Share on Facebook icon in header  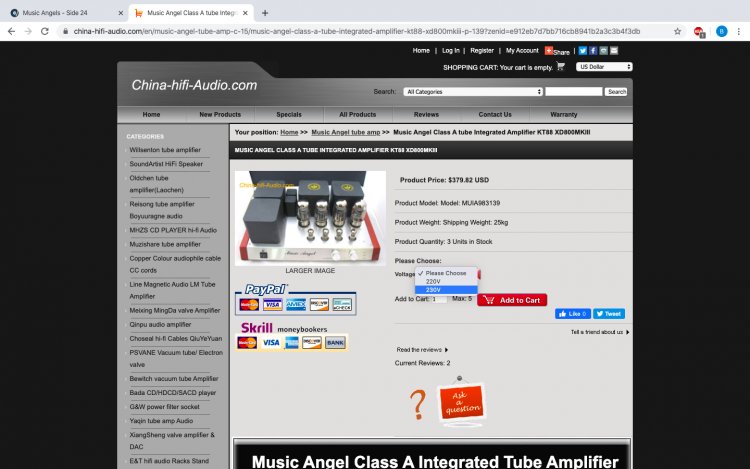[593, 50]
